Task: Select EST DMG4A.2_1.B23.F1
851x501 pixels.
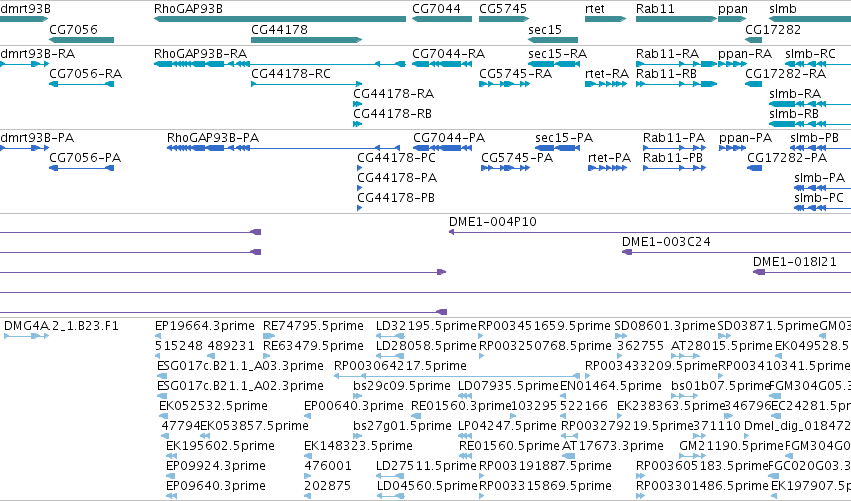Action: (x=26, y=337)
